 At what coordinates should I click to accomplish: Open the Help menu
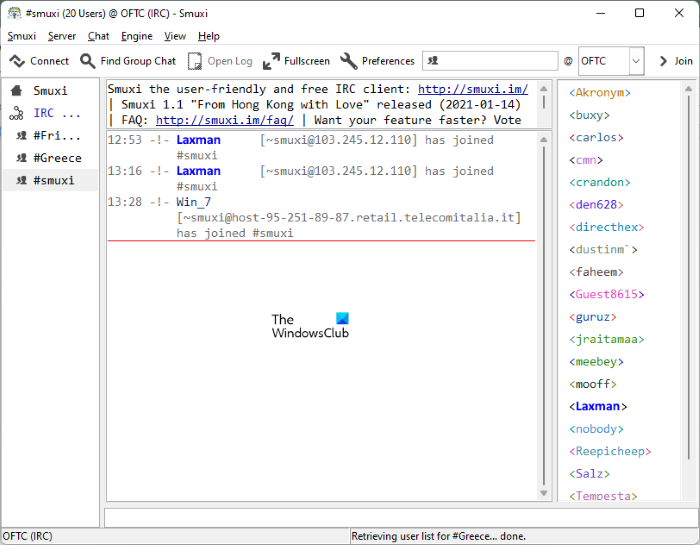209,36
